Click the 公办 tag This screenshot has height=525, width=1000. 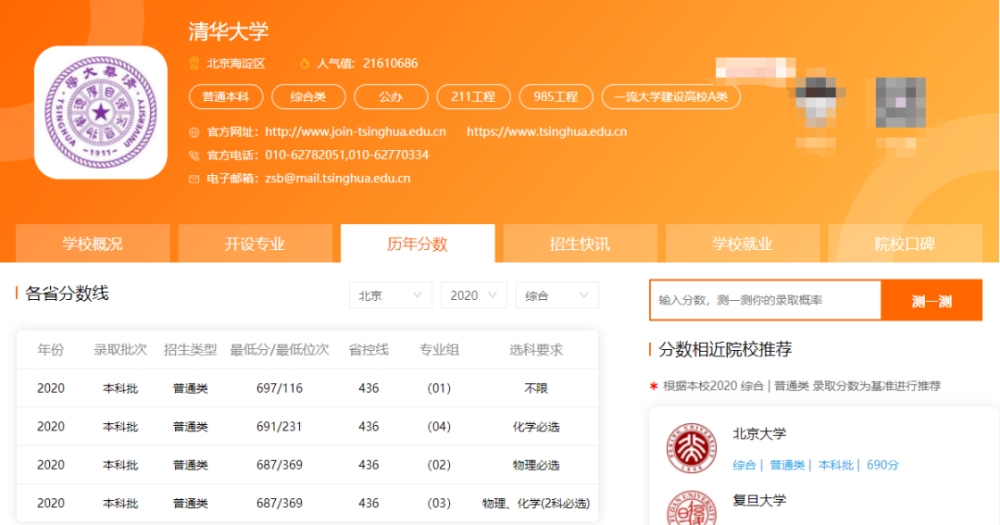[x=391, y=97]
